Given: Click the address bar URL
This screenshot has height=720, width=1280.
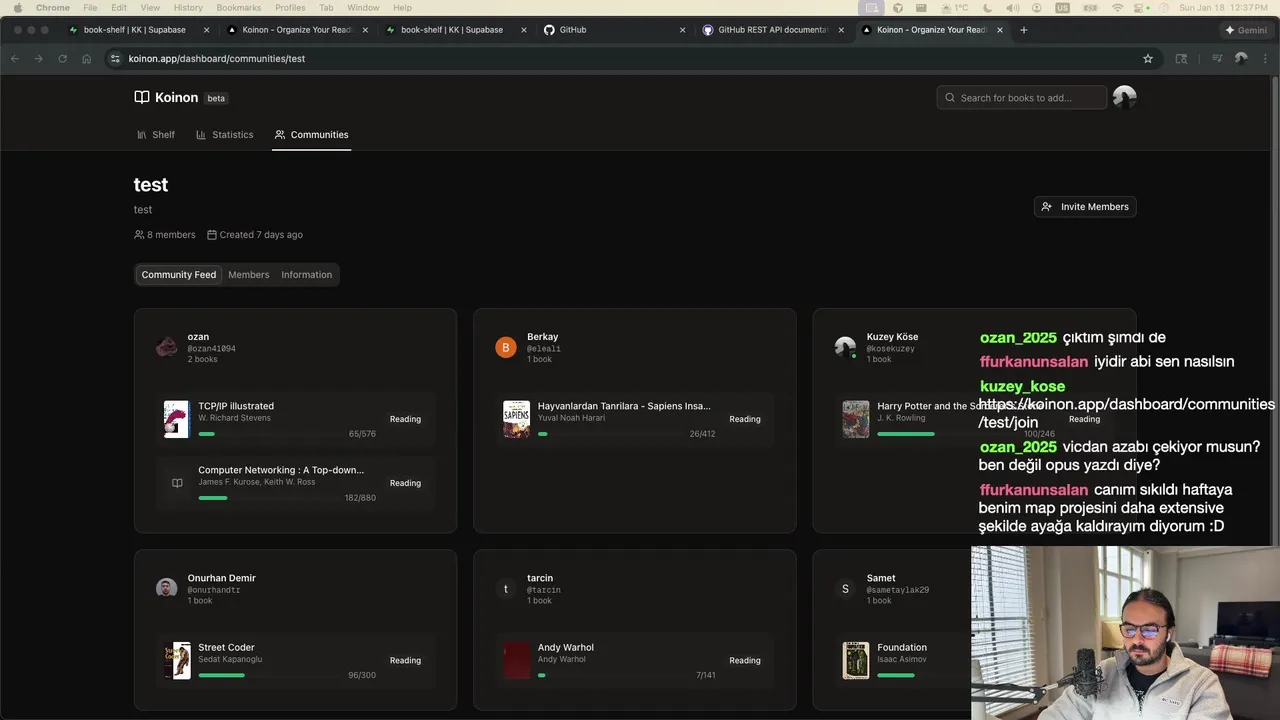Looking at the screenshot, I should [x=217, y=59].
